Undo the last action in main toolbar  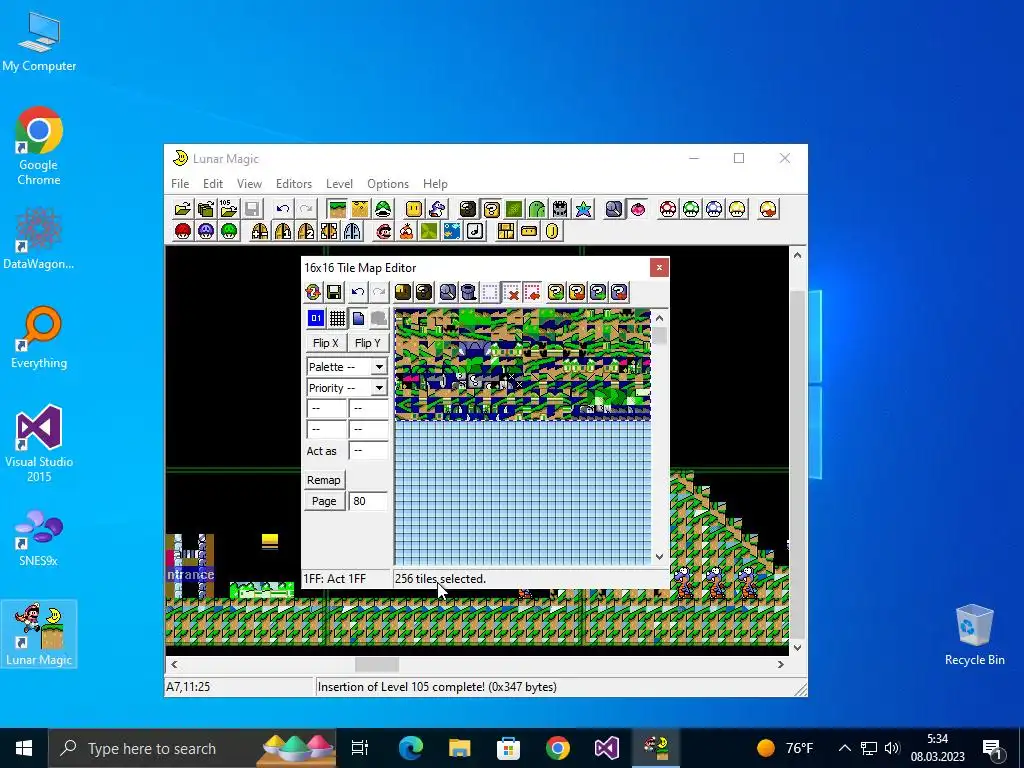283,209
